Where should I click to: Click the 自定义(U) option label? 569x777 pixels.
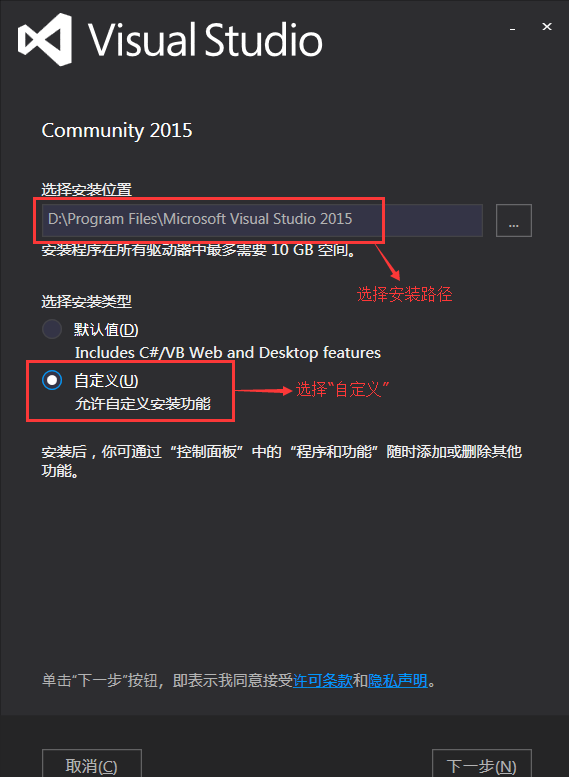(106, 381)
